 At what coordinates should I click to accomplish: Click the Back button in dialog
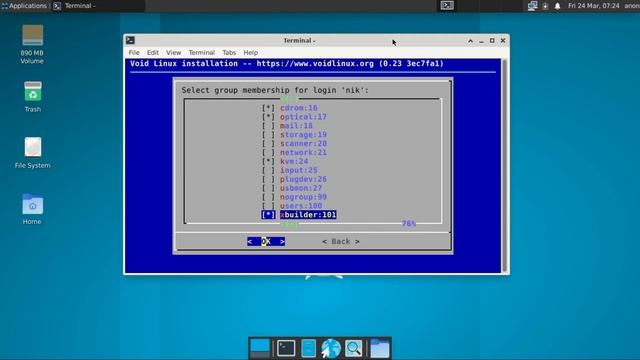341,242
